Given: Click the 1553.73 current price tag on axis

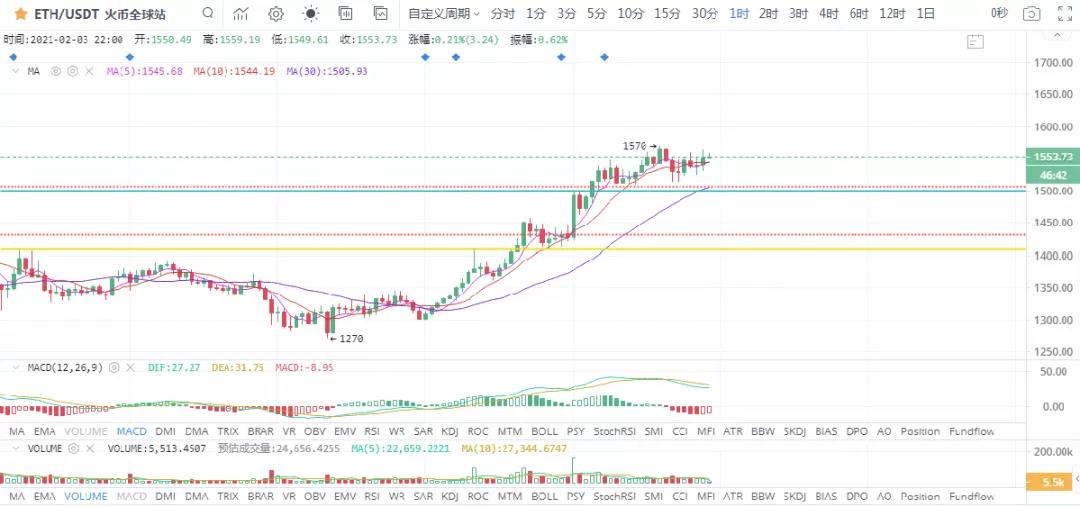Looking at the screenshot, I should 1052,157.
